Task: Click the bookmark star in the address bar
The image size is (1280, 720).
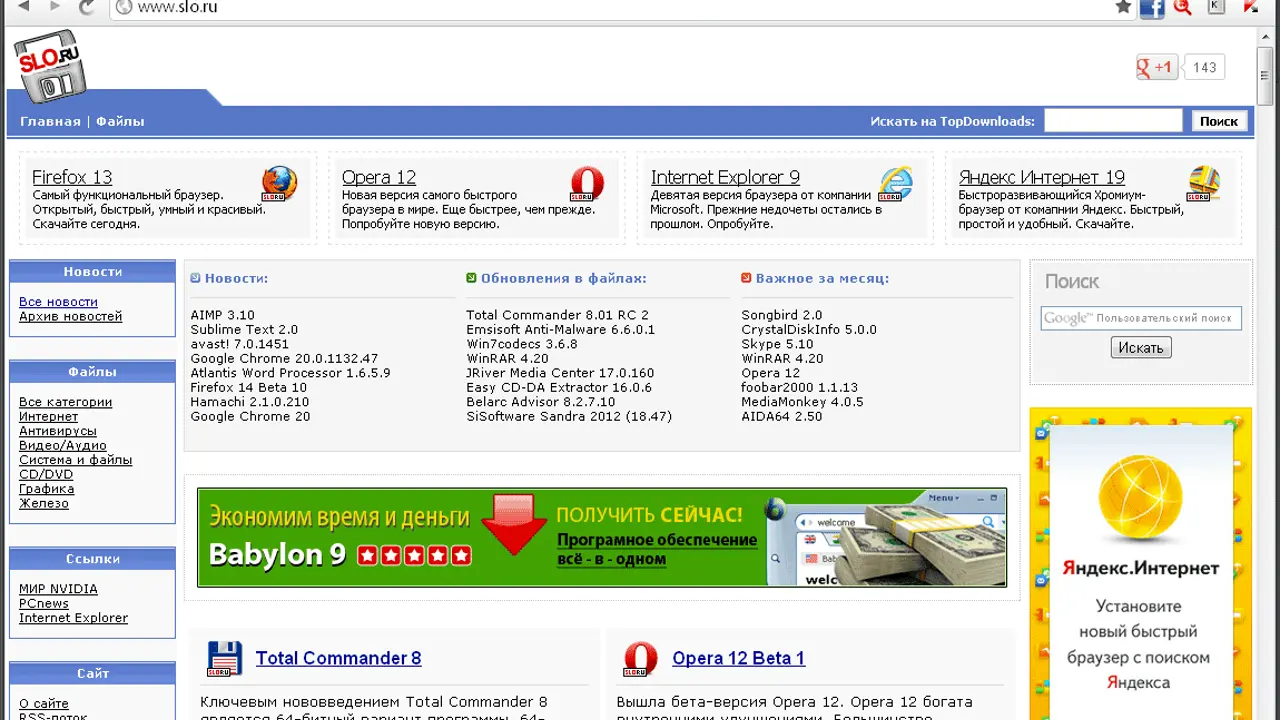Action: pos(1123,7)
